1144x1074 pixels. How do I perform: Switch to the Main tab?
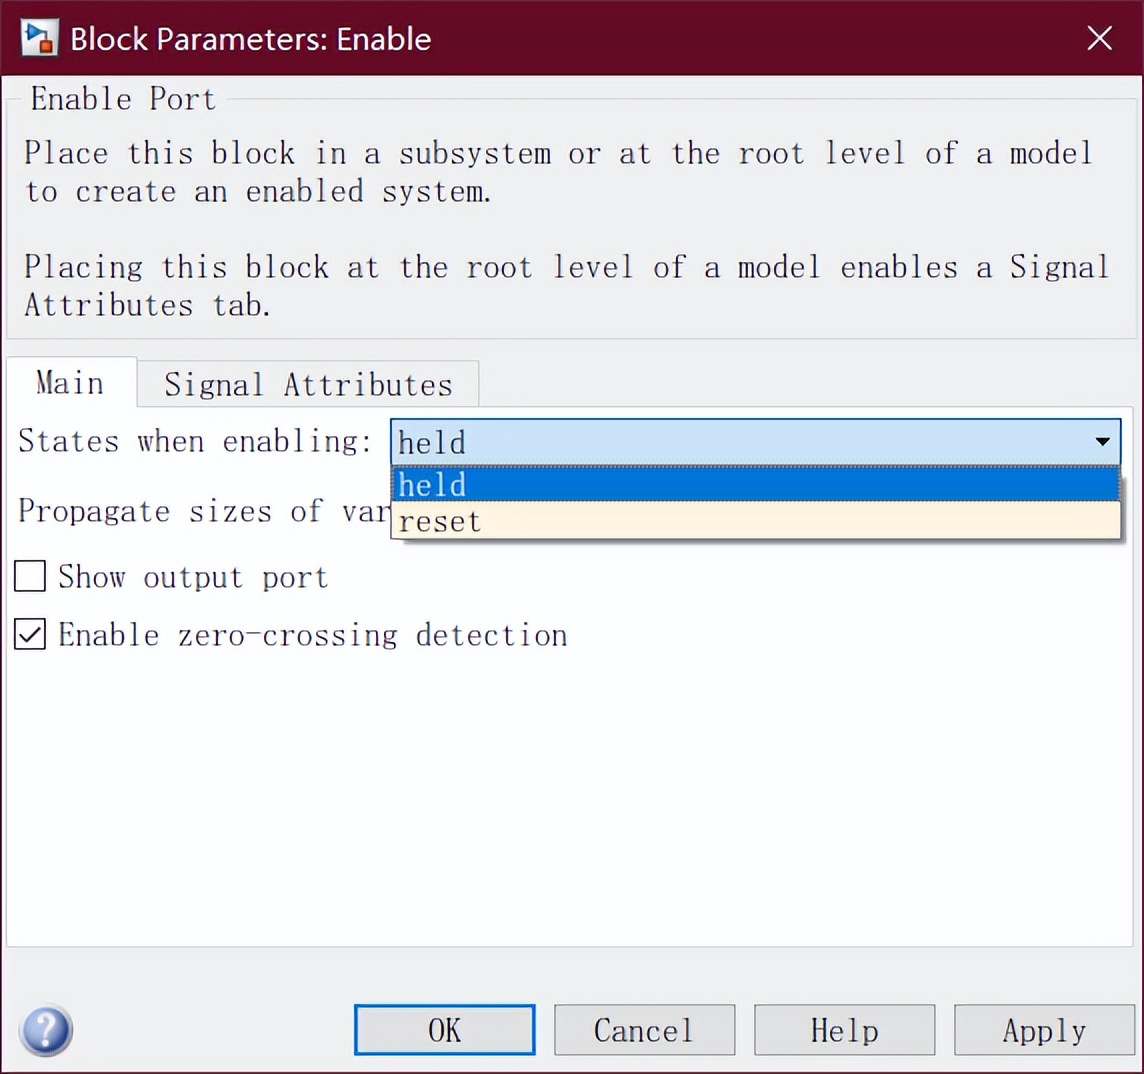70,383
